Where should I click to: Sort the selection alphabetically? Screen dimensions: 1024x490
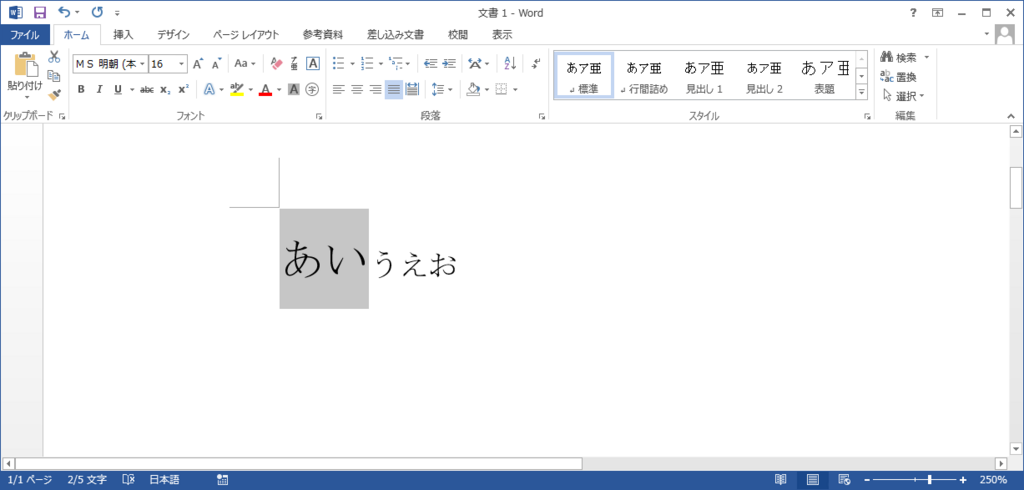point(510,63)
